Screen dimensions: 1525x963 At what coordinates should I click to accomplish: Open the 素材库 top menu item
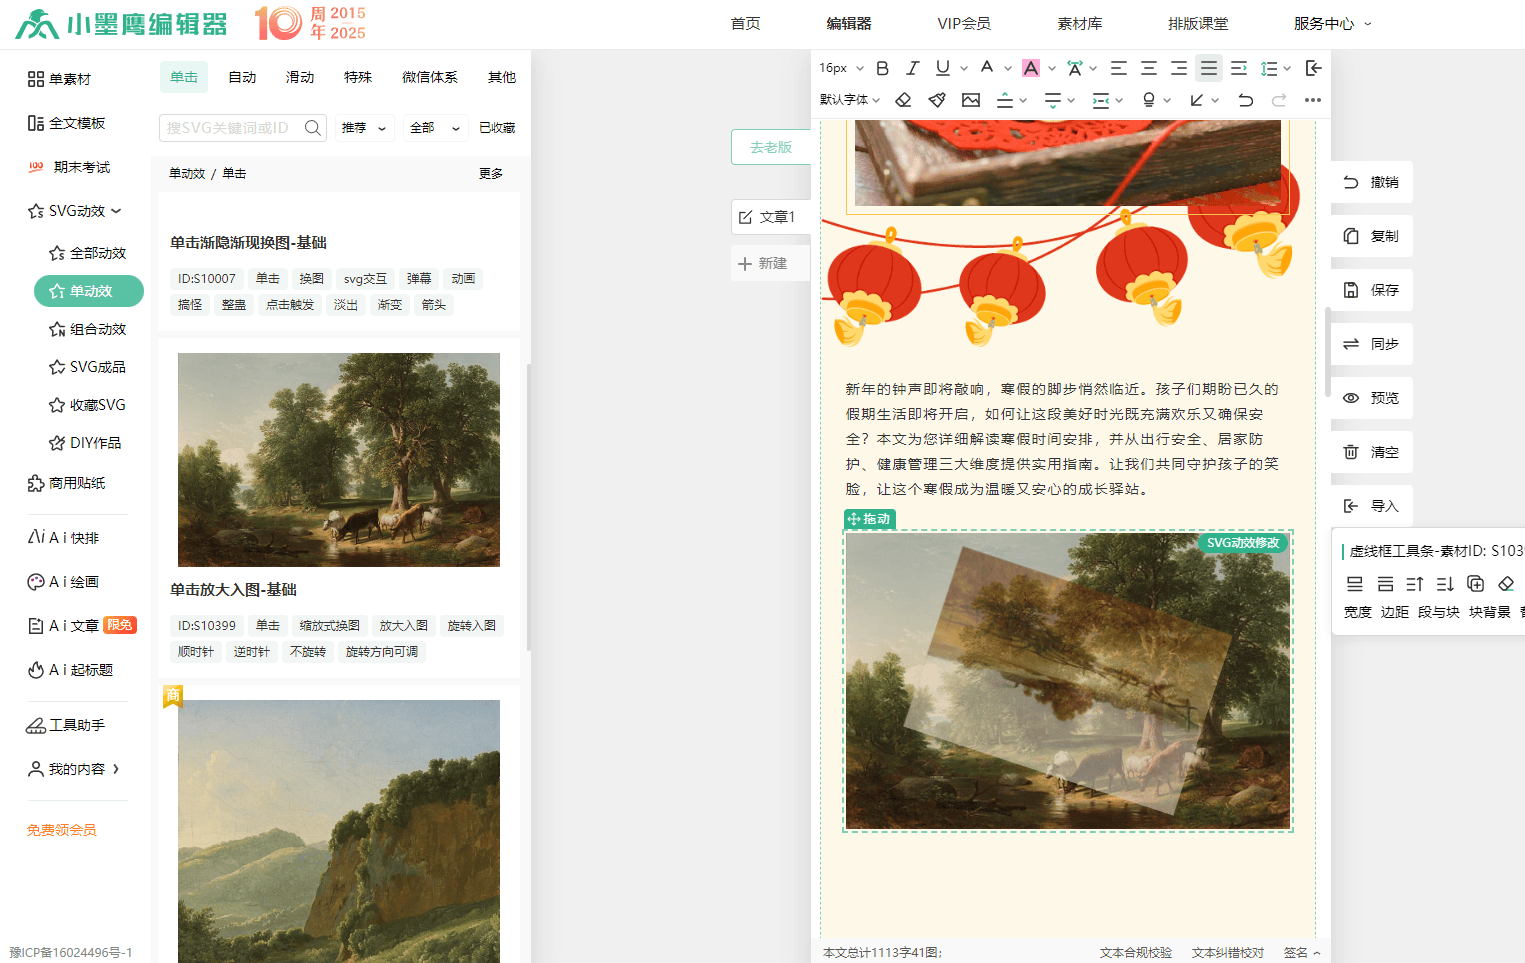1080,24
